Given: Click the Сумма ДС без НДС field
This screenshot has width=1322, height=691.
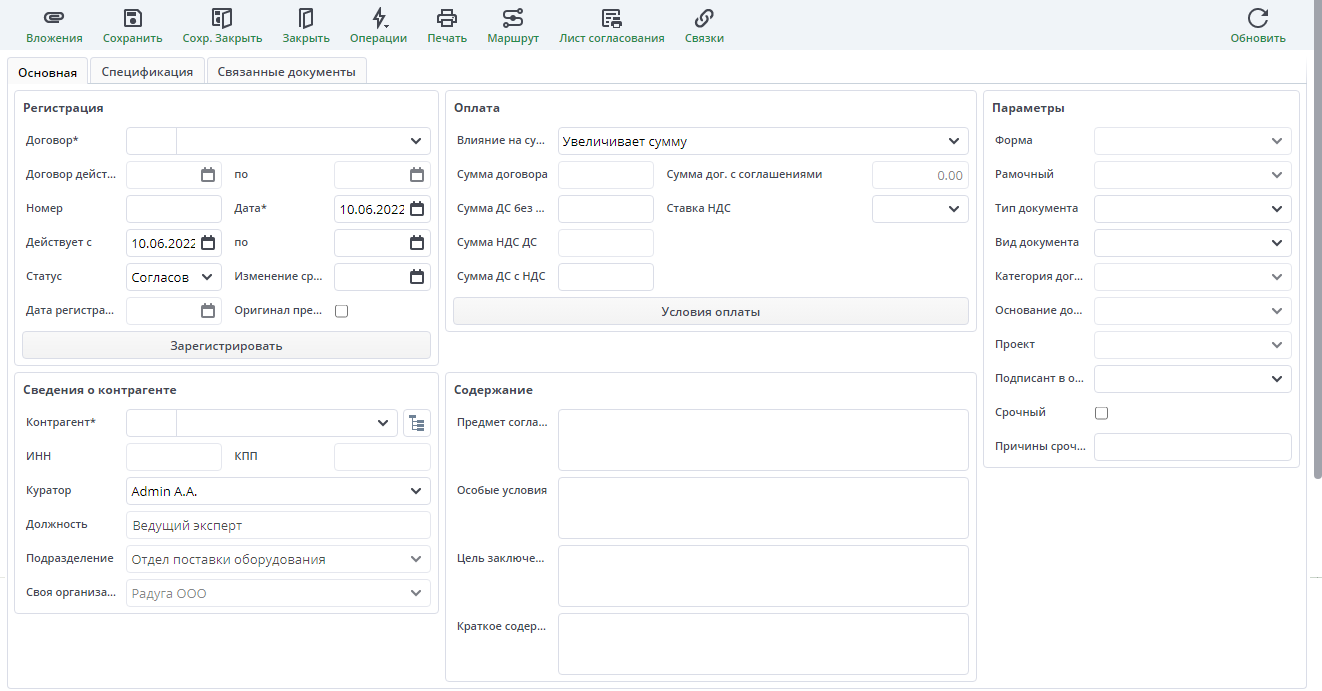Looking at the screenshot, I should [606, 209].
